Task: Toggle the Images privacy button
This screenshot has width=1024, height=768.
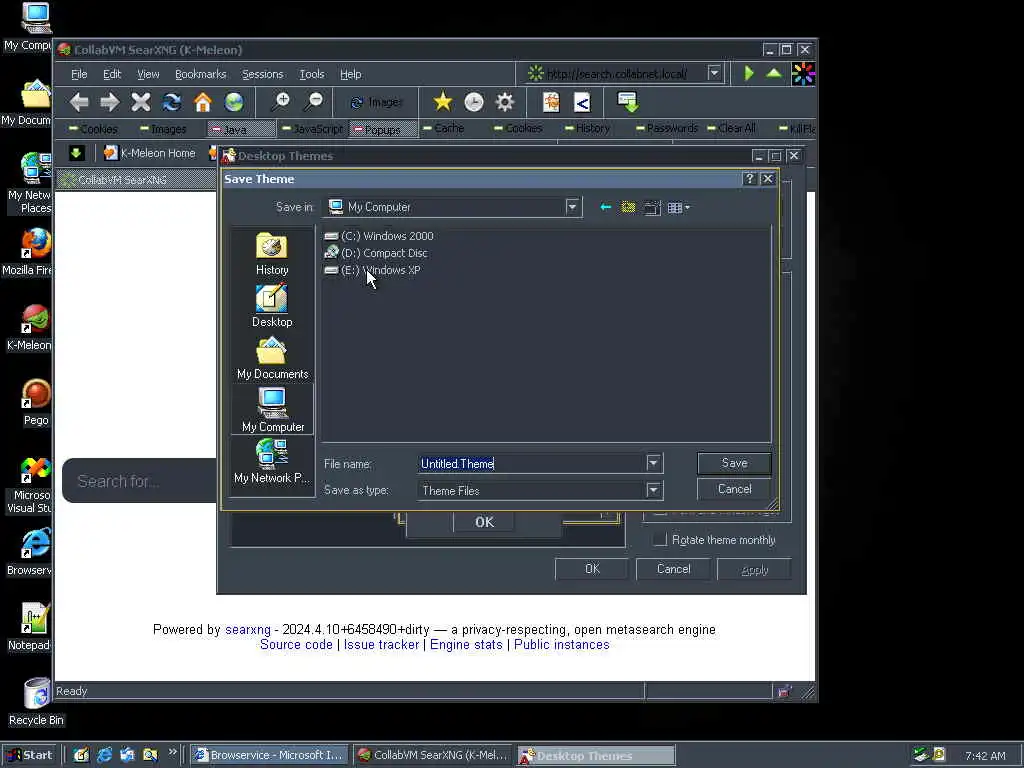Action: coord(163,129)
